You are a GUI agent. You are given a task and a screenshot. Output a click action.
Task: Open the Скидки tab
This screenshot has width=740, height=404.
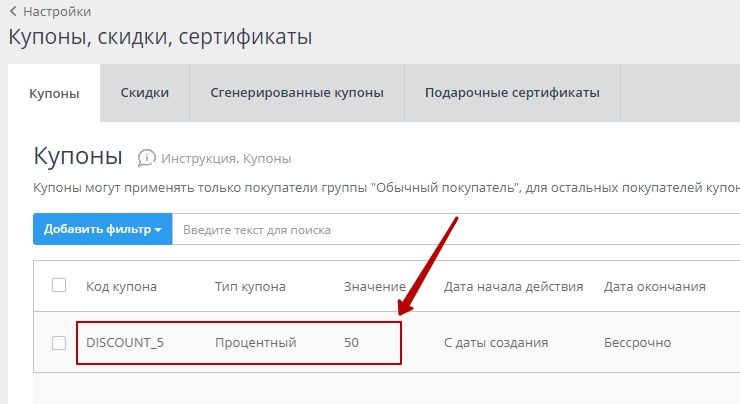(x=145, y=93)
